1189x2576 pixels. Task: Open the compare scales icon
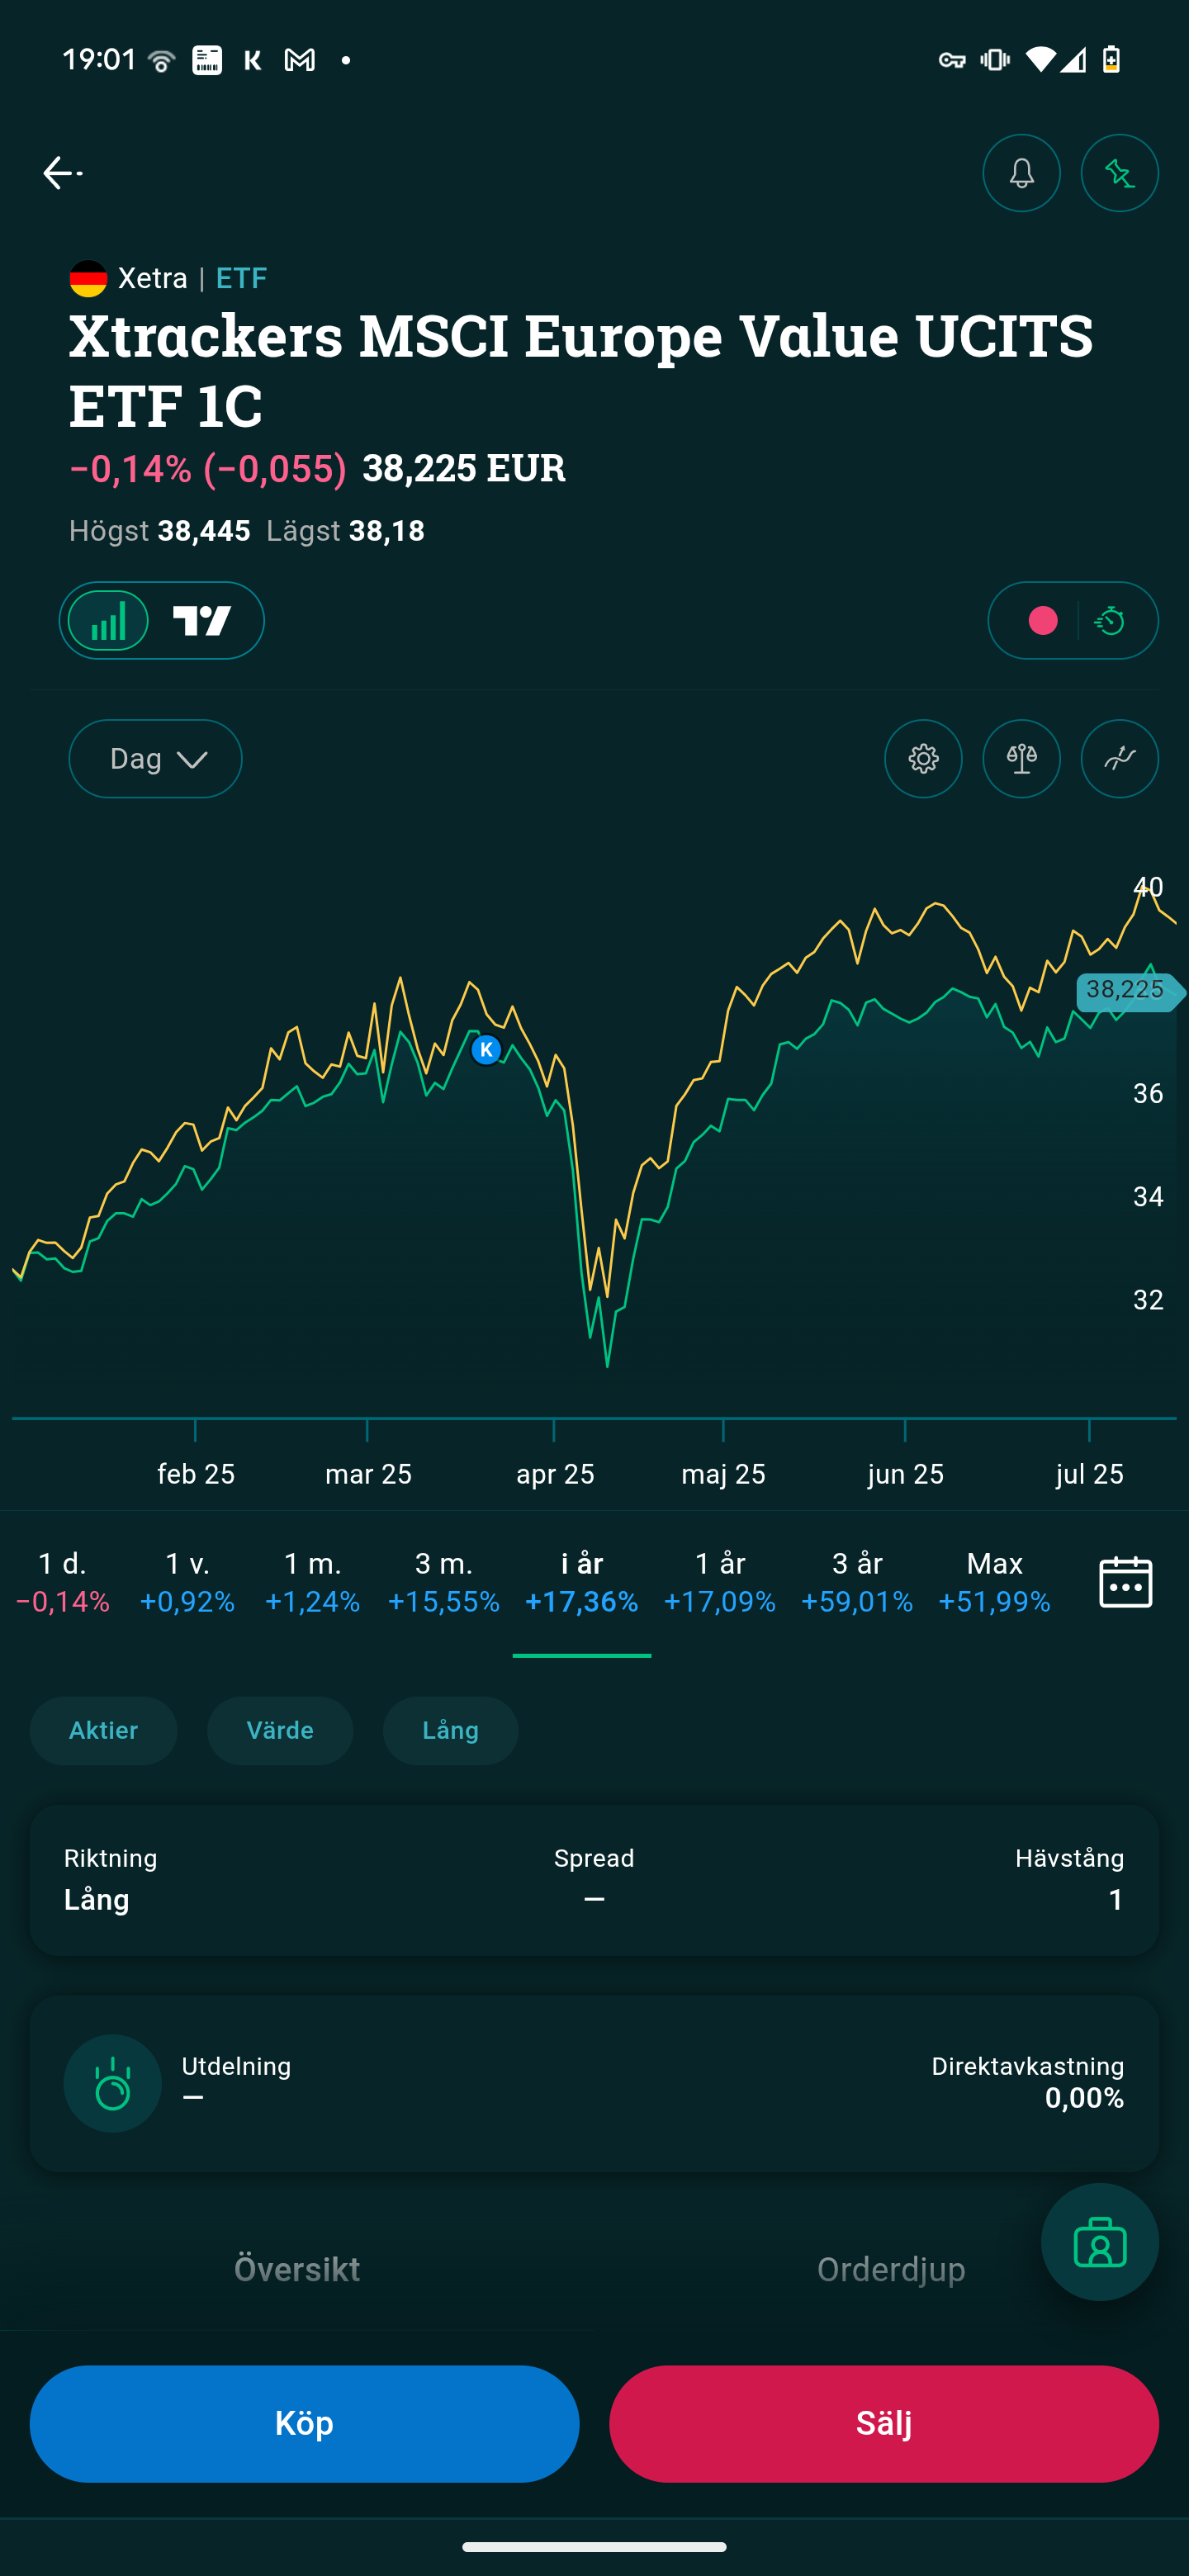click(x=1021, y=759)
